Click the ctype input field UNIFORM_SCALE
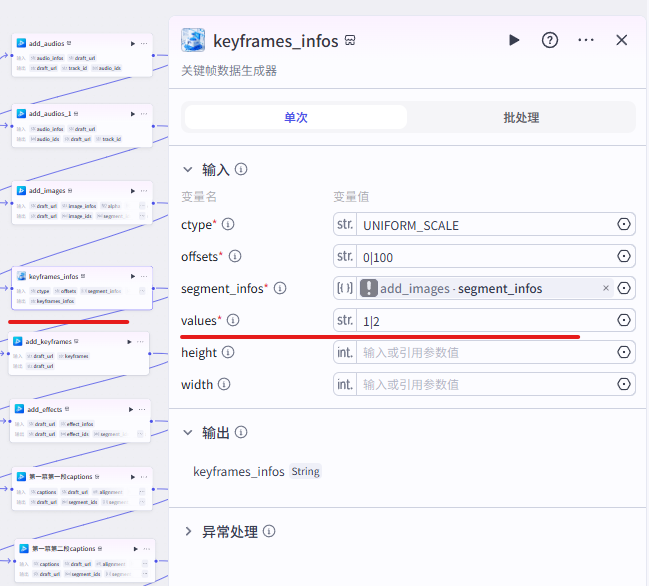 [x=486, y=225]
